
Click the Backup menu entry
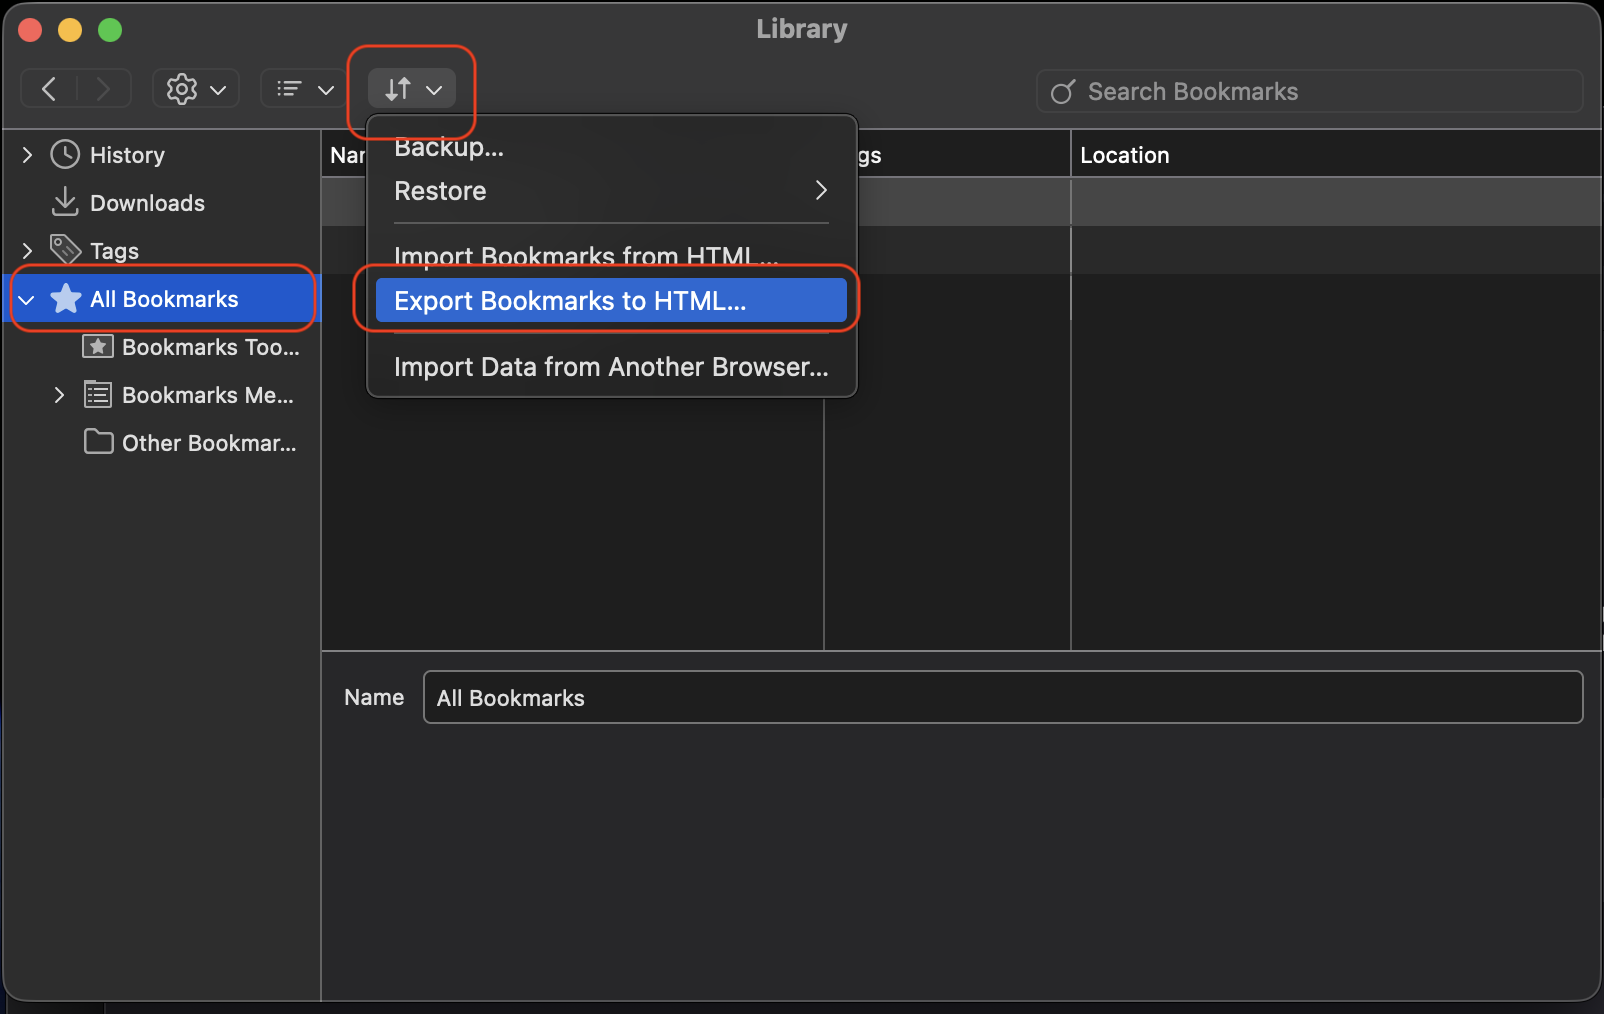448,146
